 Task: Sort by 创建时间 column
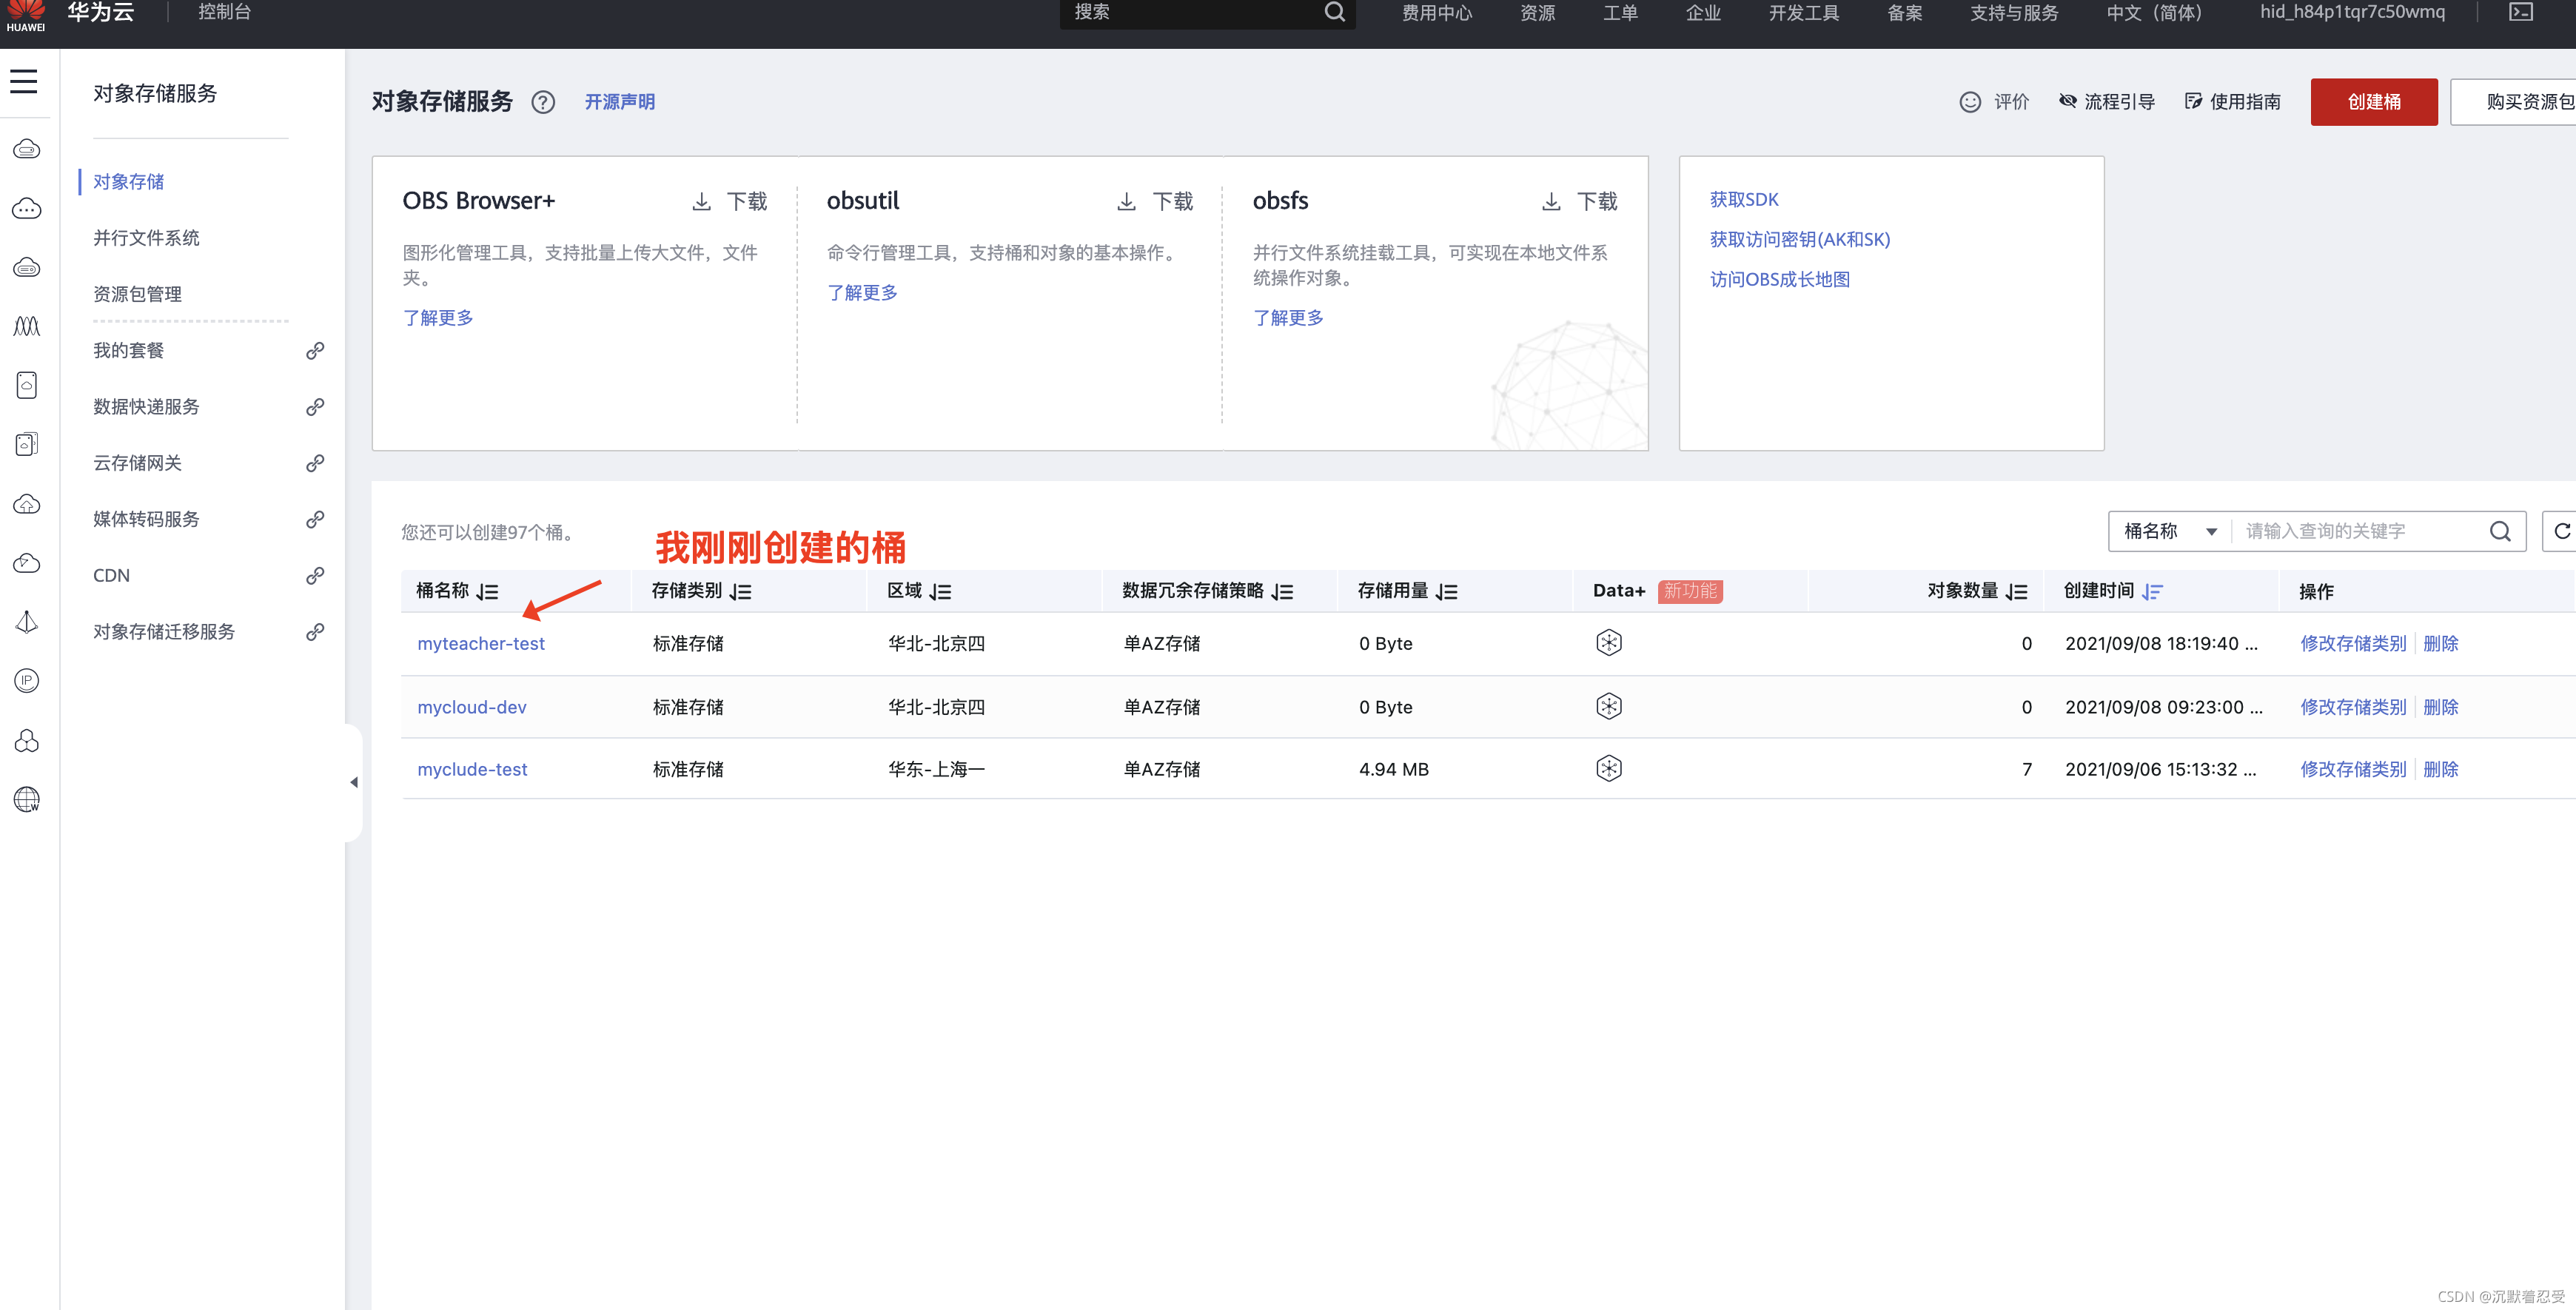(x=2152, y=592)
